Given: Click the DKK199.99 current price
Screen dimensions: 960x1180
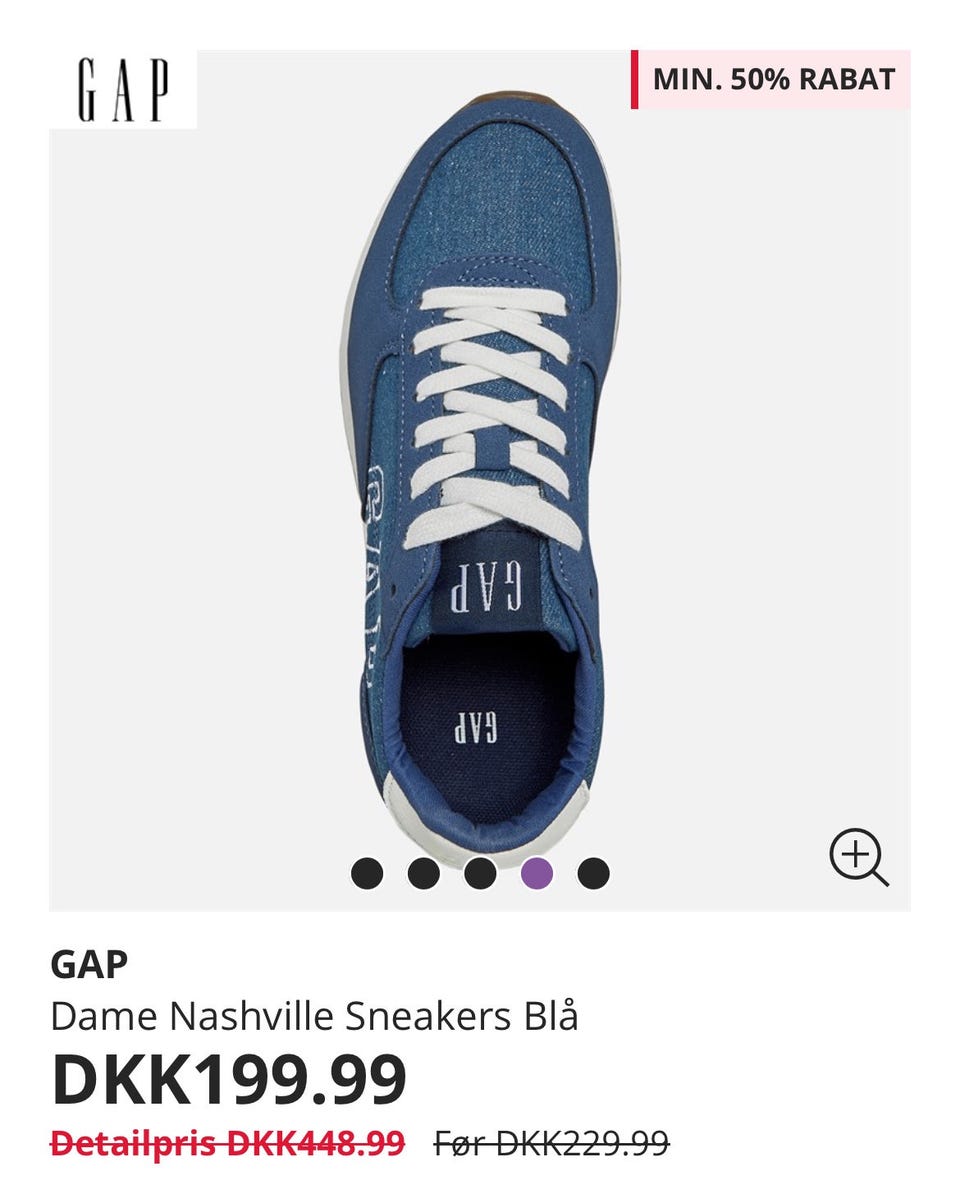Looking at the screenshot, I should pos(229,1080).
